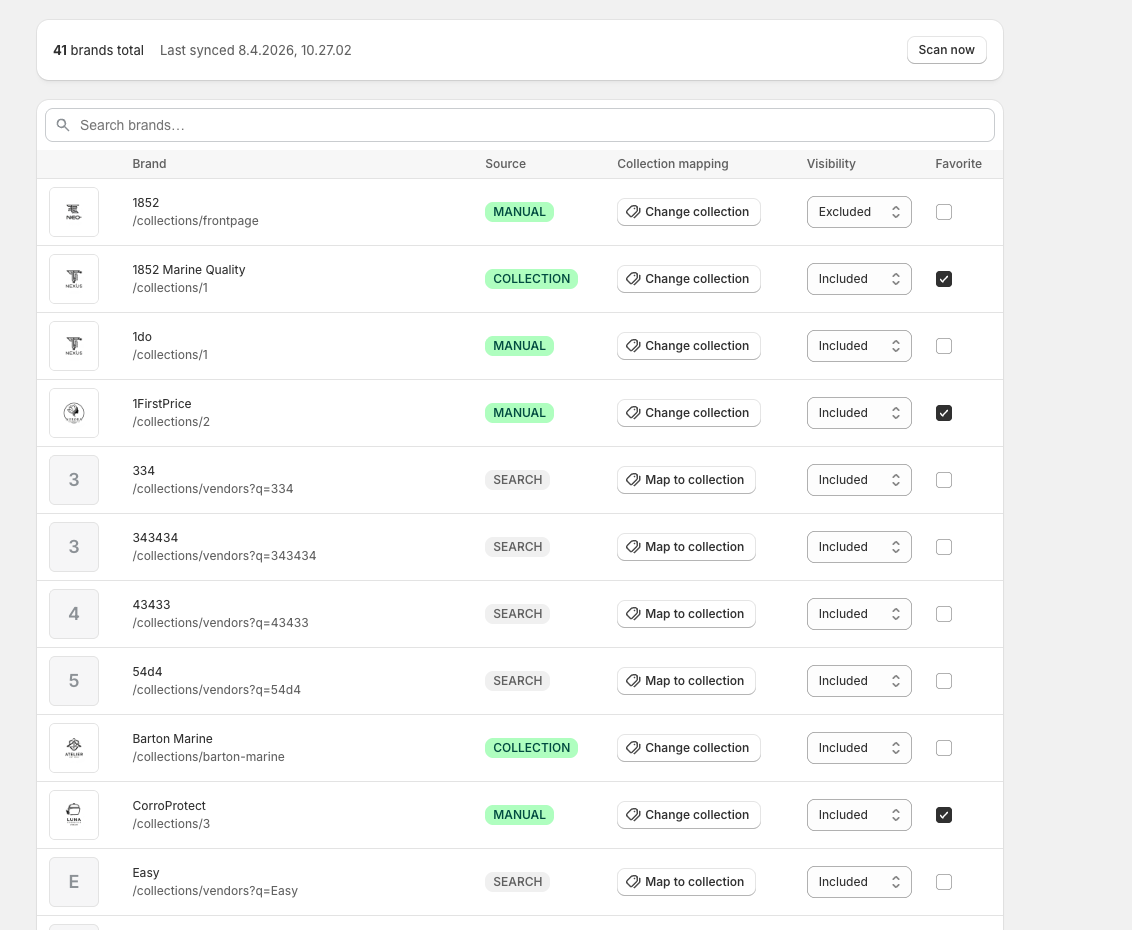Change collection for 1852 Marine Quality

tap(689, 279)
